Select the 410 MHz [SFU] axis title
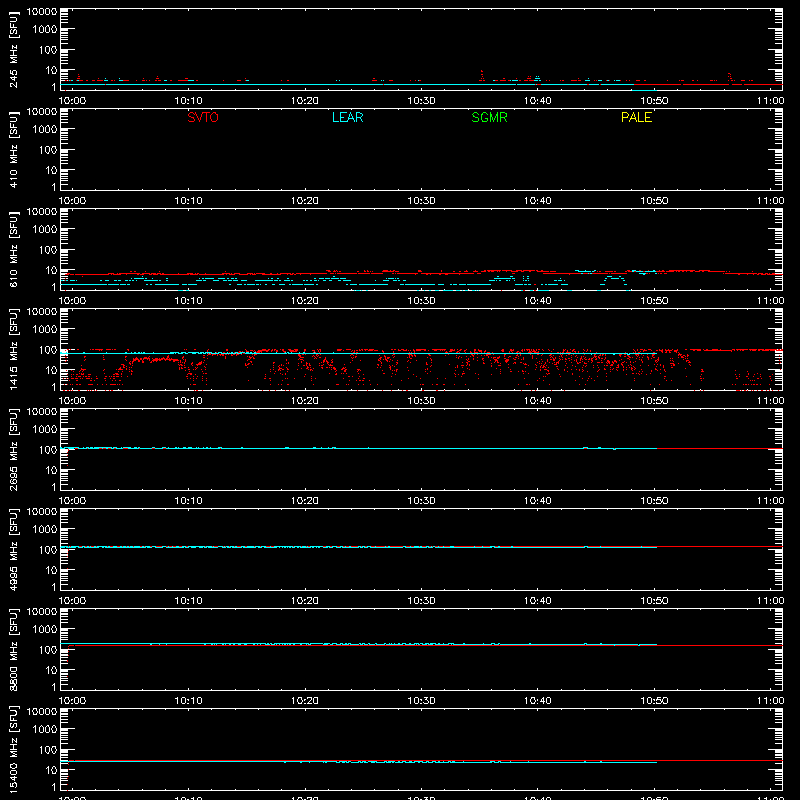800x800 pixels. 13,150
